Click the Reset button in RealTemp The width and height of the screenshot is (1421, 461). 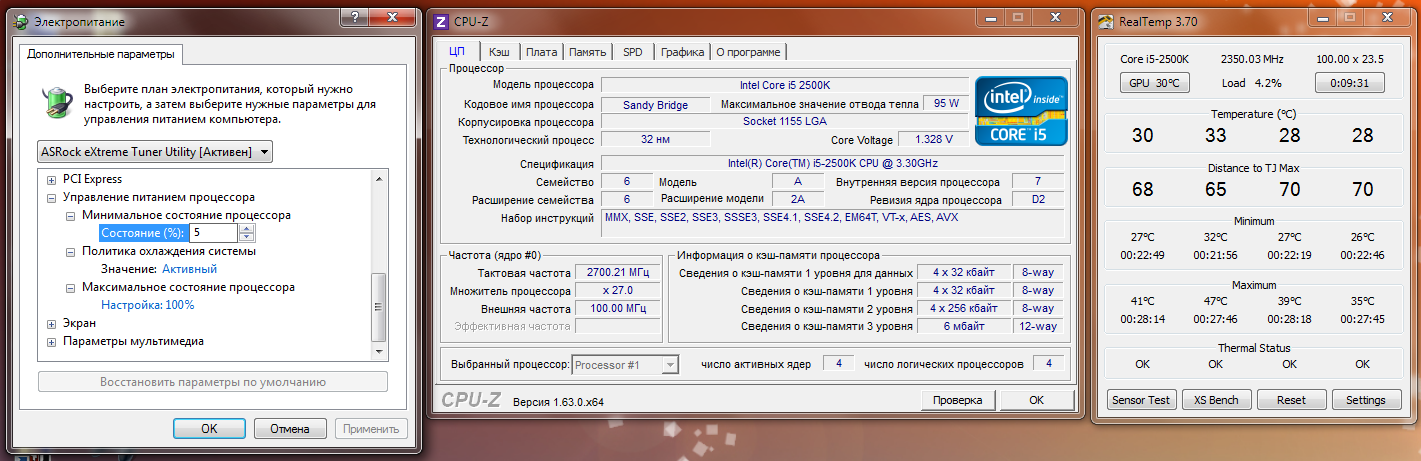[x=1291, y=400]
